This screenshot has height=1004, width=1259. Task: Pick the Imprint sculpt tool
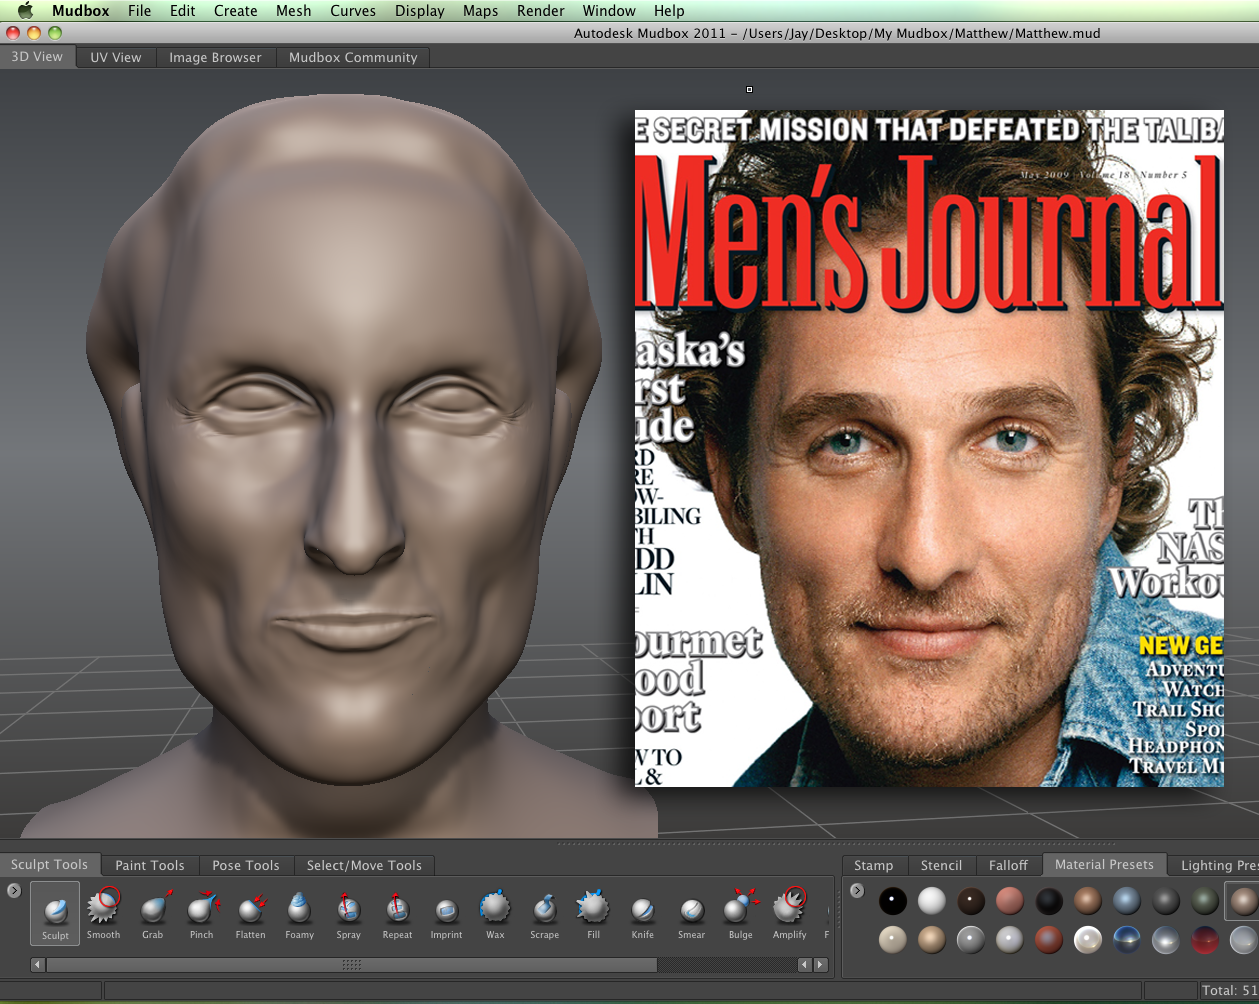[446, 912]
